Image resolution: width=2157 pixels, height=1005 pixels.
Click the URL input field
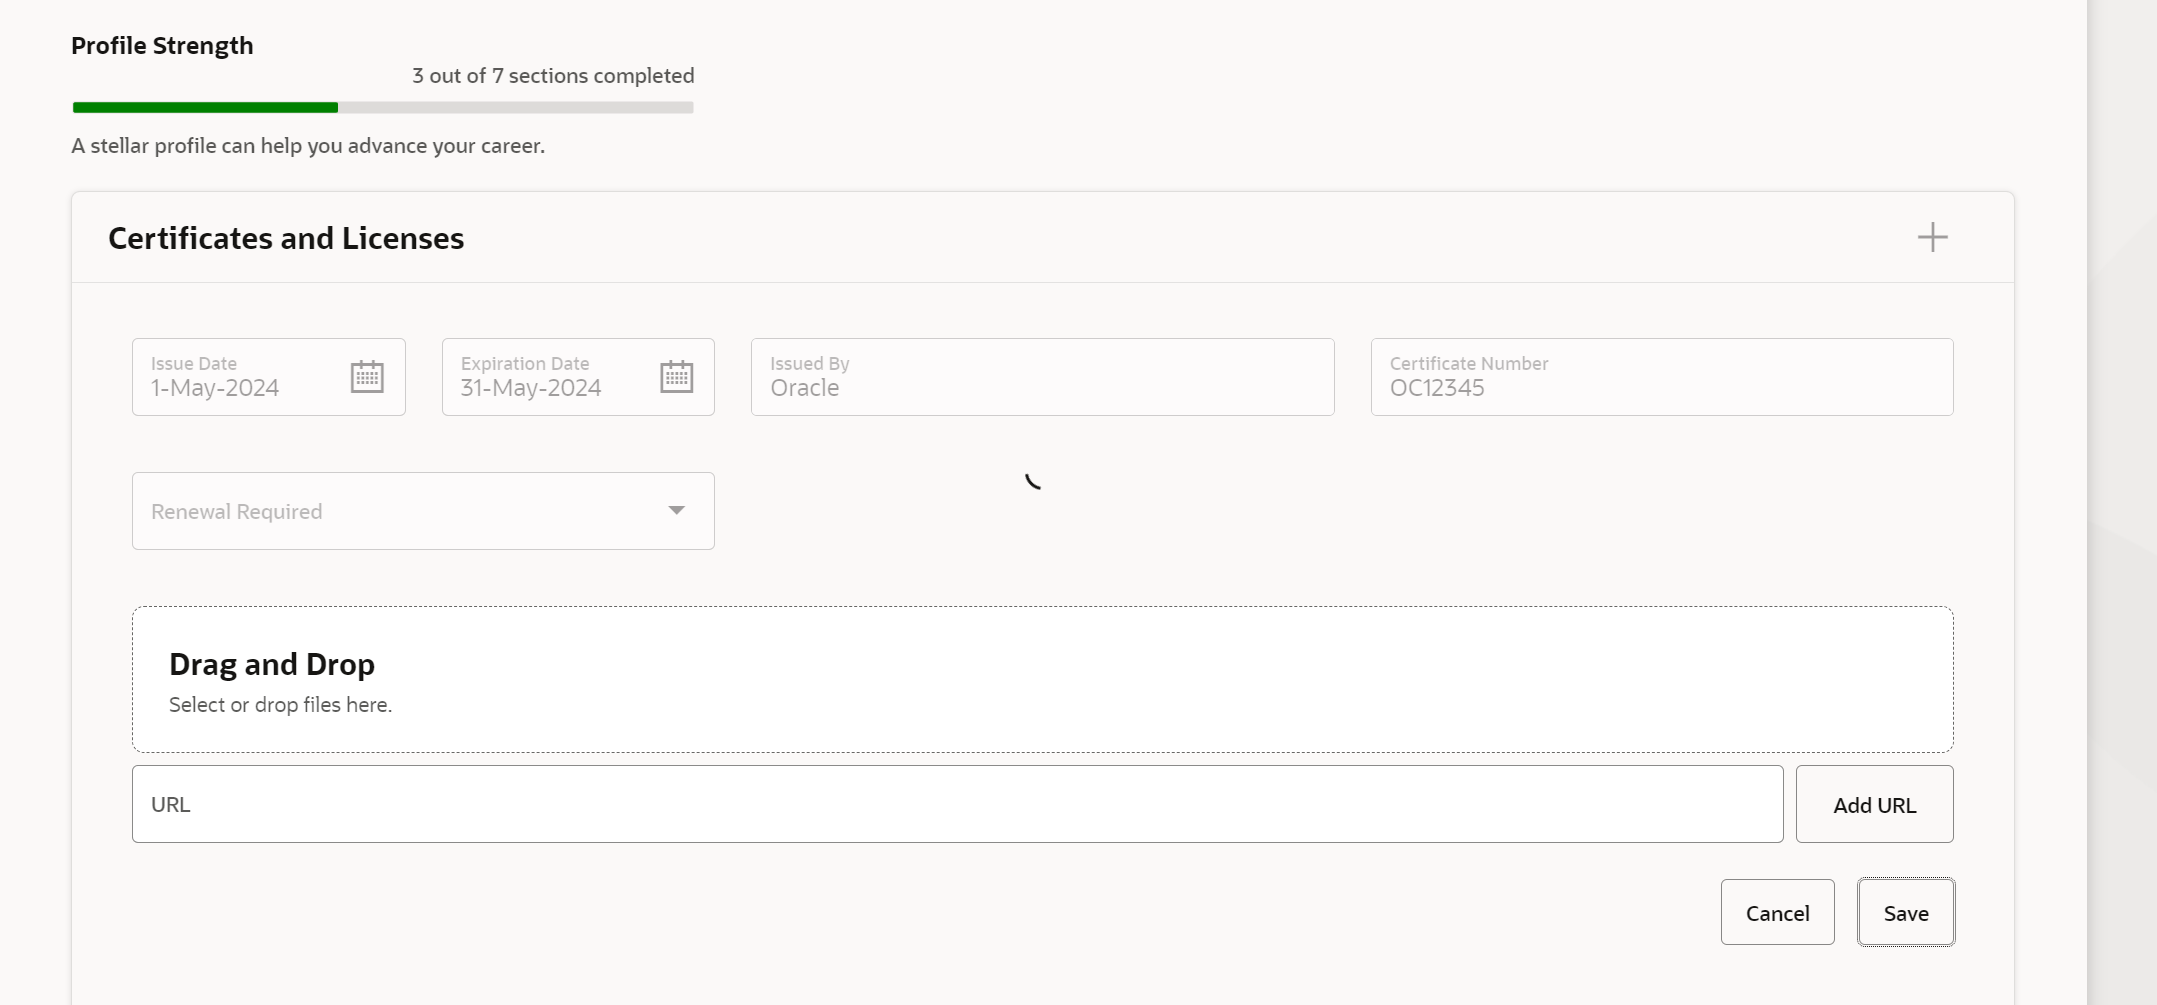pyautogui.click(x=958, y=803)
